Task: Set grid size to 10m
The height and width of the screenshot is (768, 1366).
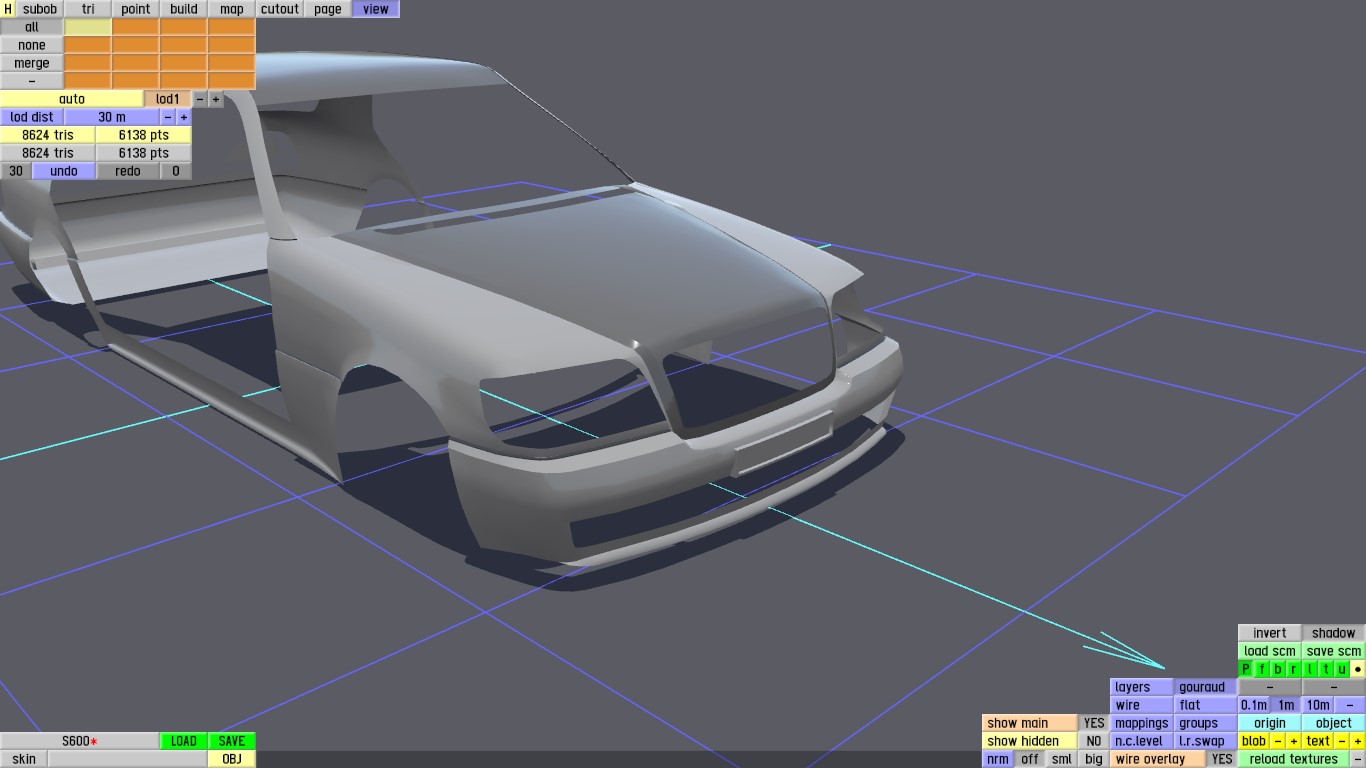Action: tap(1318, 705)
